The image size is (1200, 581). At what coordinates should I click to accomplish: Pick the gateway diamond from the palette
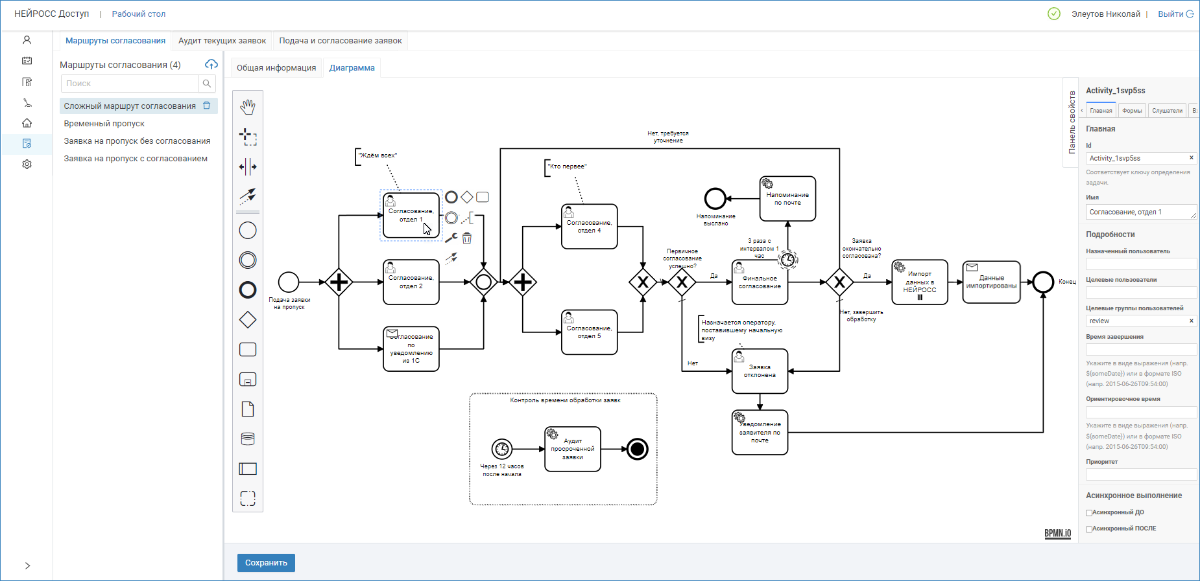click(x=248, y=319)
